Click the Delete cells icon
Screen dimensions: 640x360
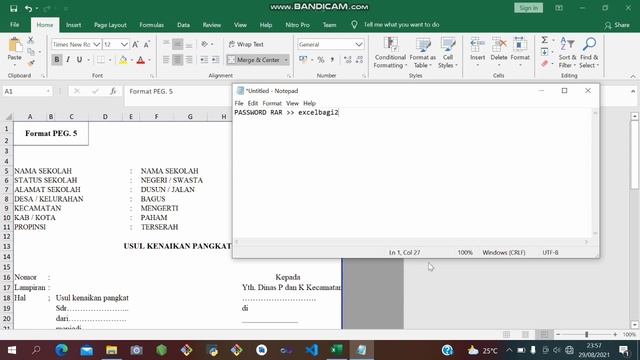pos(499,45)
